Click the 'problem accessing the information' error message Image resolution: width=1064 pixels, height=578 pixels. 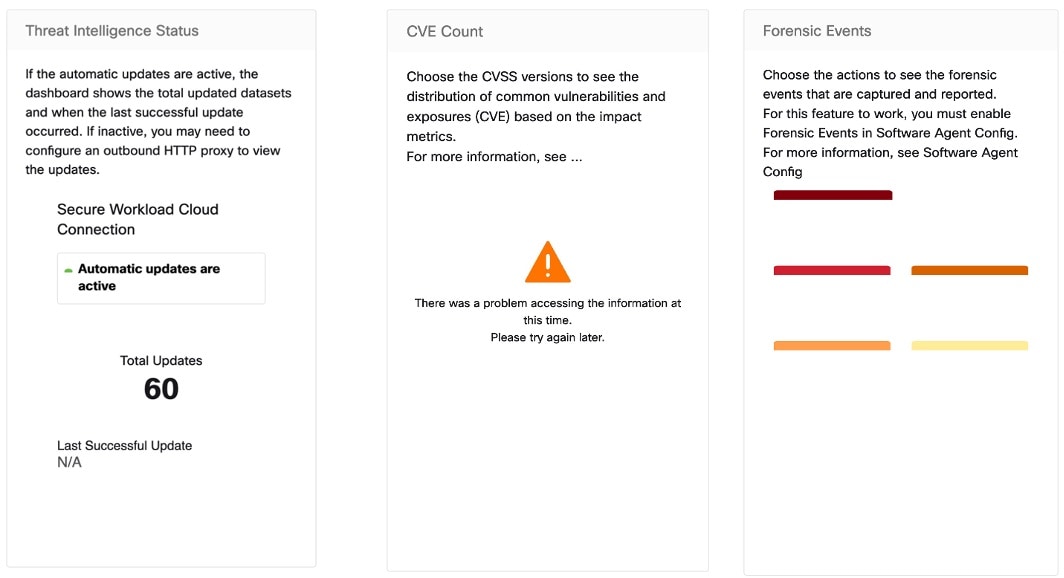coord(548,311)
